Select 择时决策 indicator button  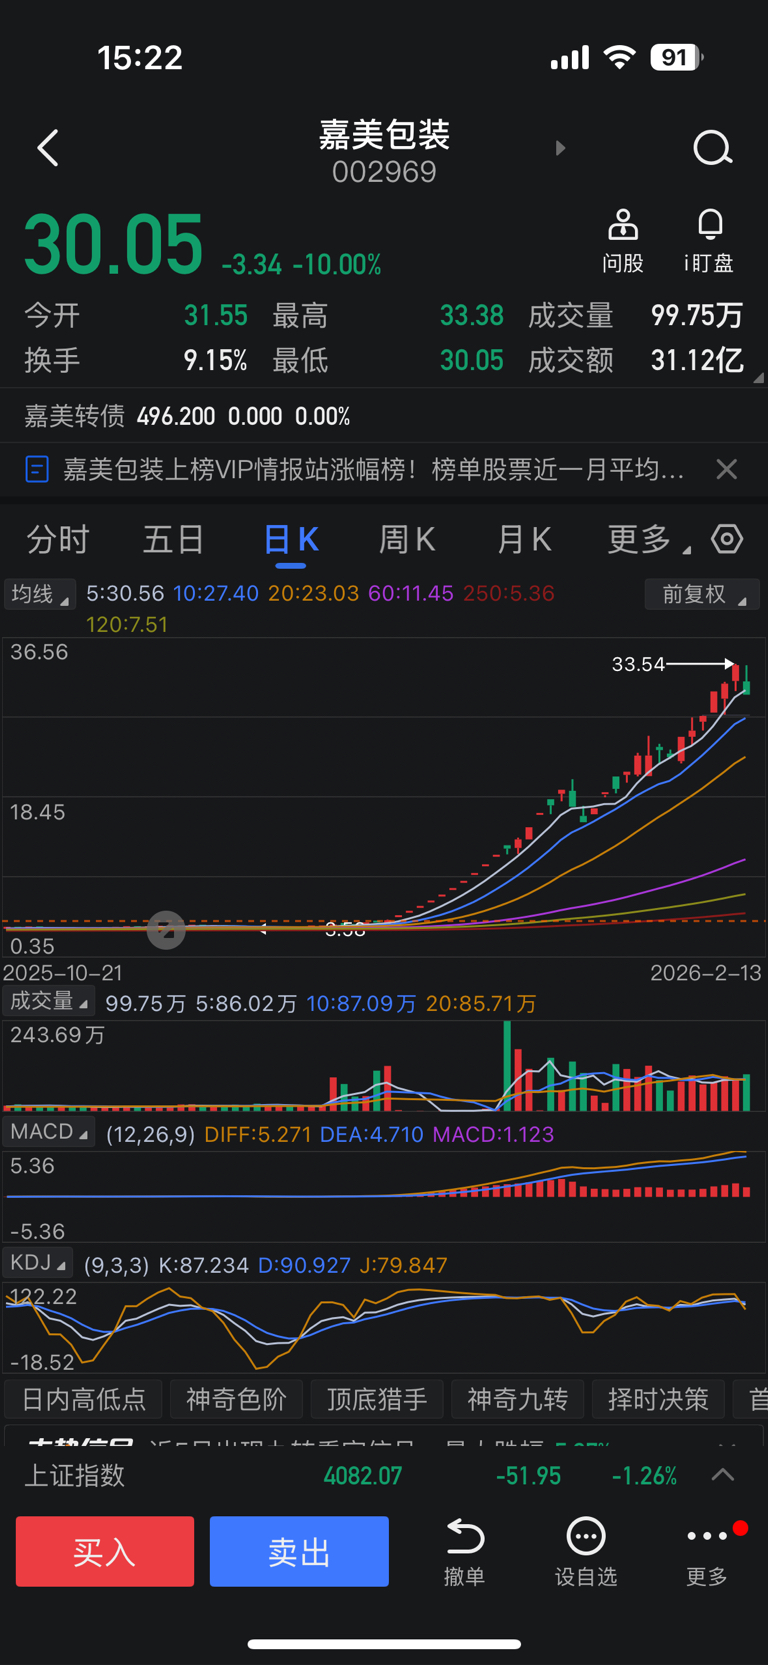click(659, 1399)
